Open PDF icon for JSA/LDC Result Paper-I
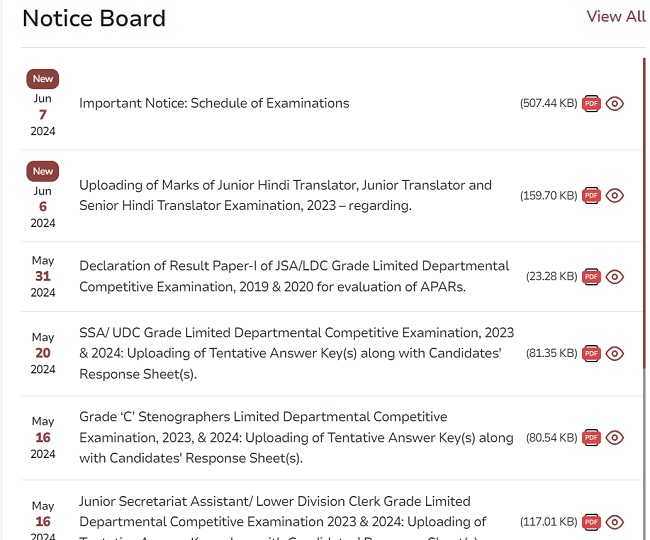Image resolution: width=650 pixels, height=540 pixels. [591, 276]
